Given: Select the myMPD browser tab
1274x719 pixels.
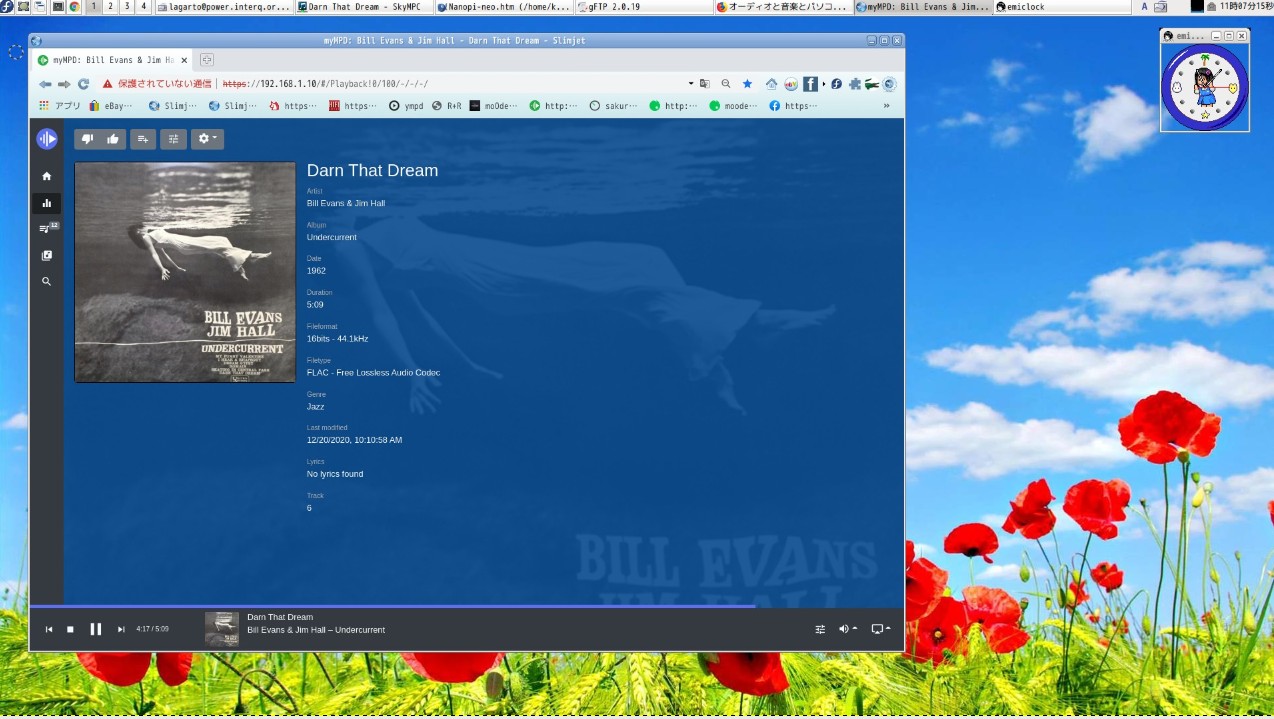Looking at the screenshot, I should (112, 60).
